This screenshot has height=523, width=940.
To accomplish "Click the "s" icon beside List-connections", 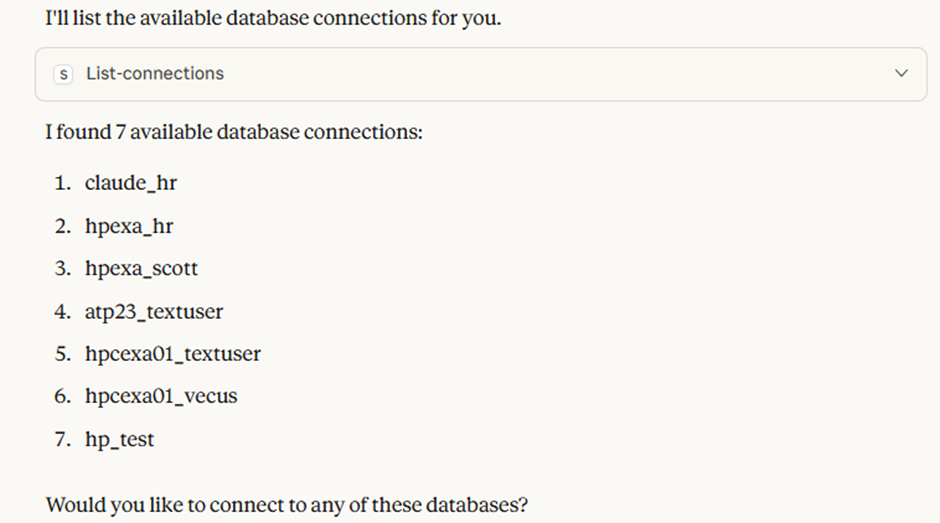I will 64,74.
